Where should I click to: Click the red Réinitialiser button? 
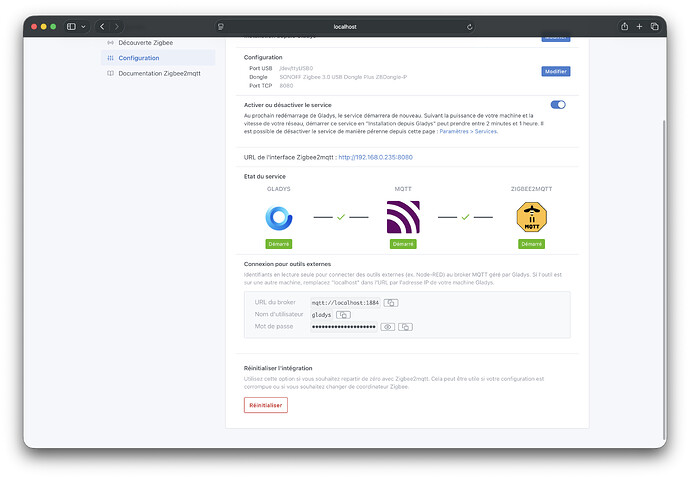(266, 405)
